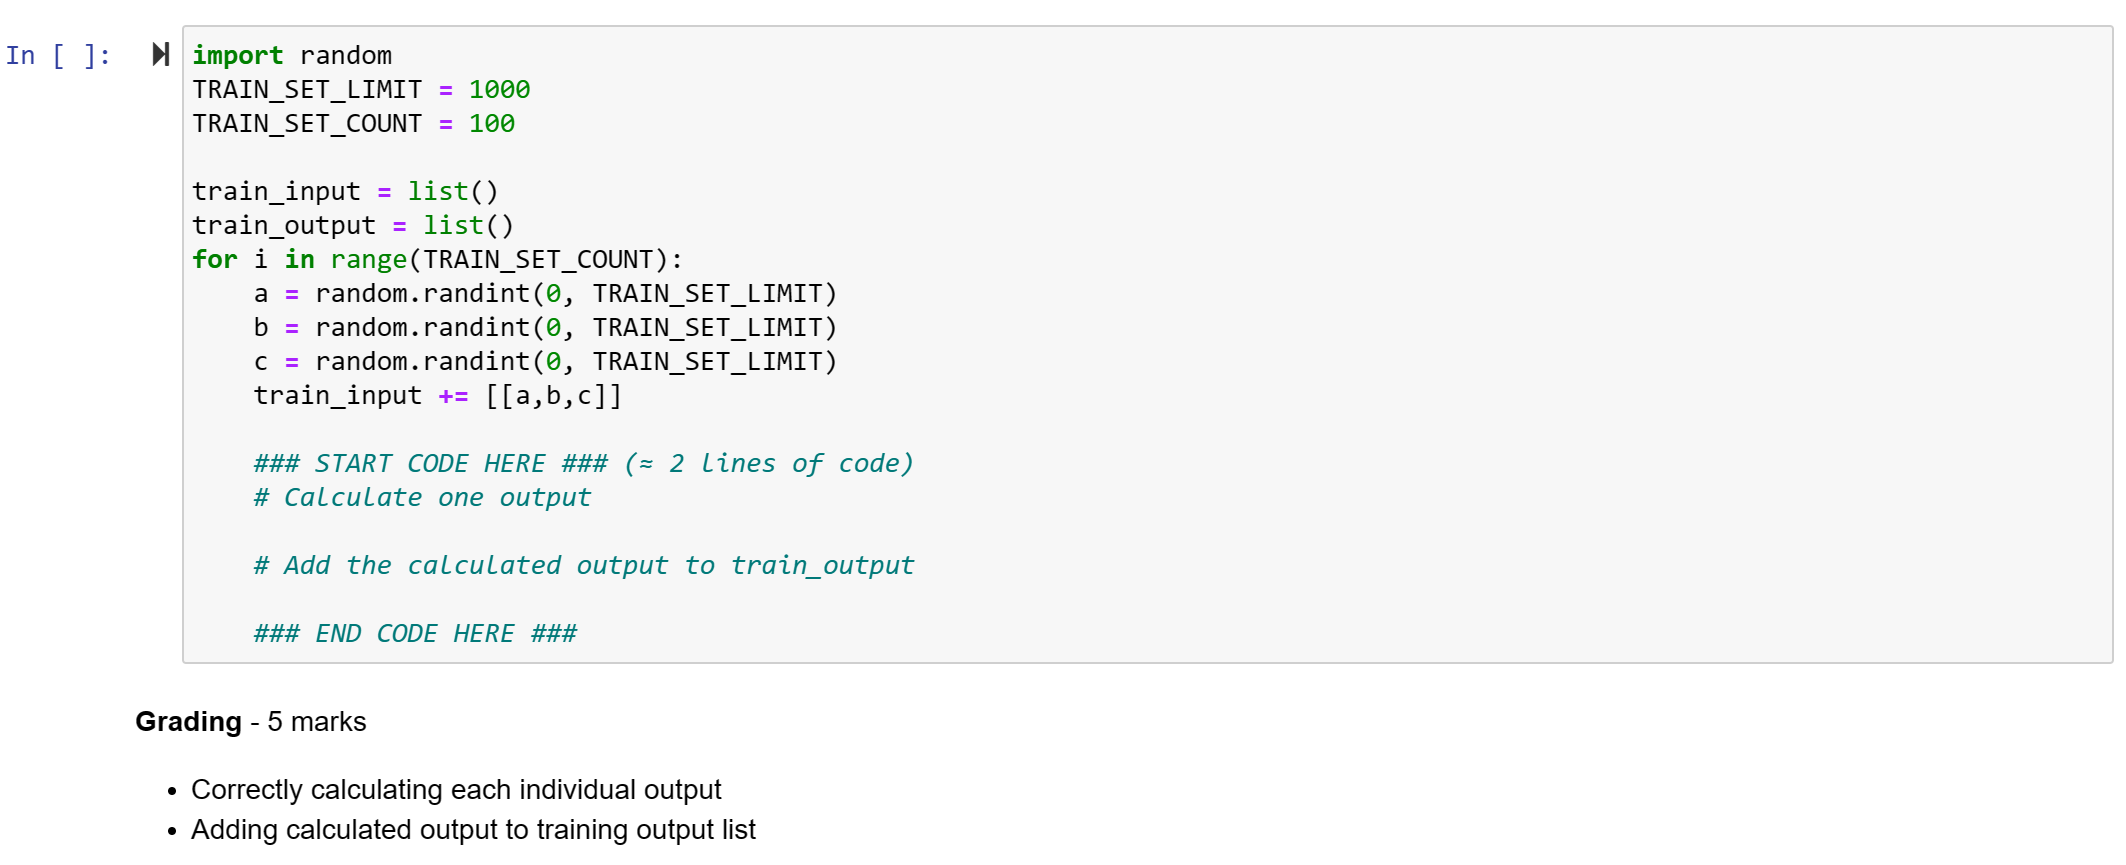Click the 1000 value of TRAIN_SET_LIMIT
2126x865 pixels.
[499, 89]
